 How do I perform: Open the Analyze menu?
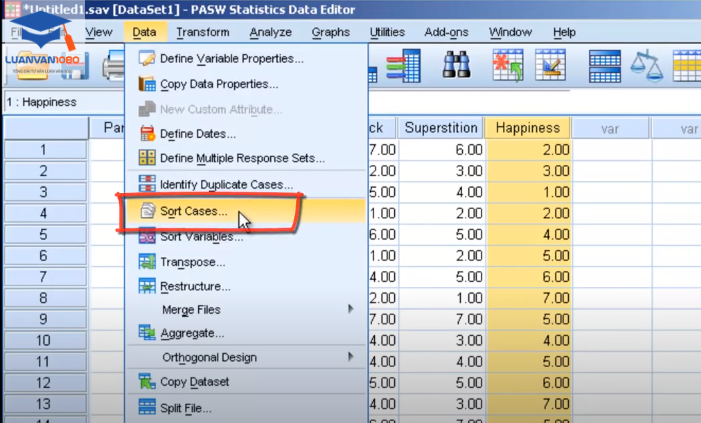[270, 32]
